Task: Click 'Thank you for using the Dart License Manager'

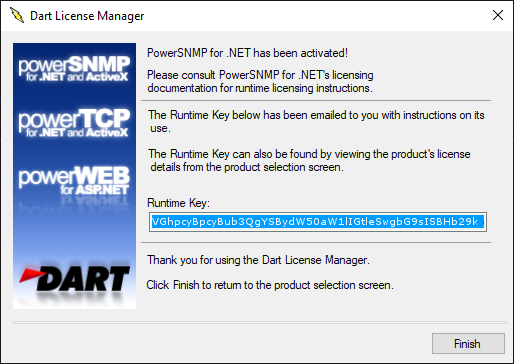Action: point(258,260)
